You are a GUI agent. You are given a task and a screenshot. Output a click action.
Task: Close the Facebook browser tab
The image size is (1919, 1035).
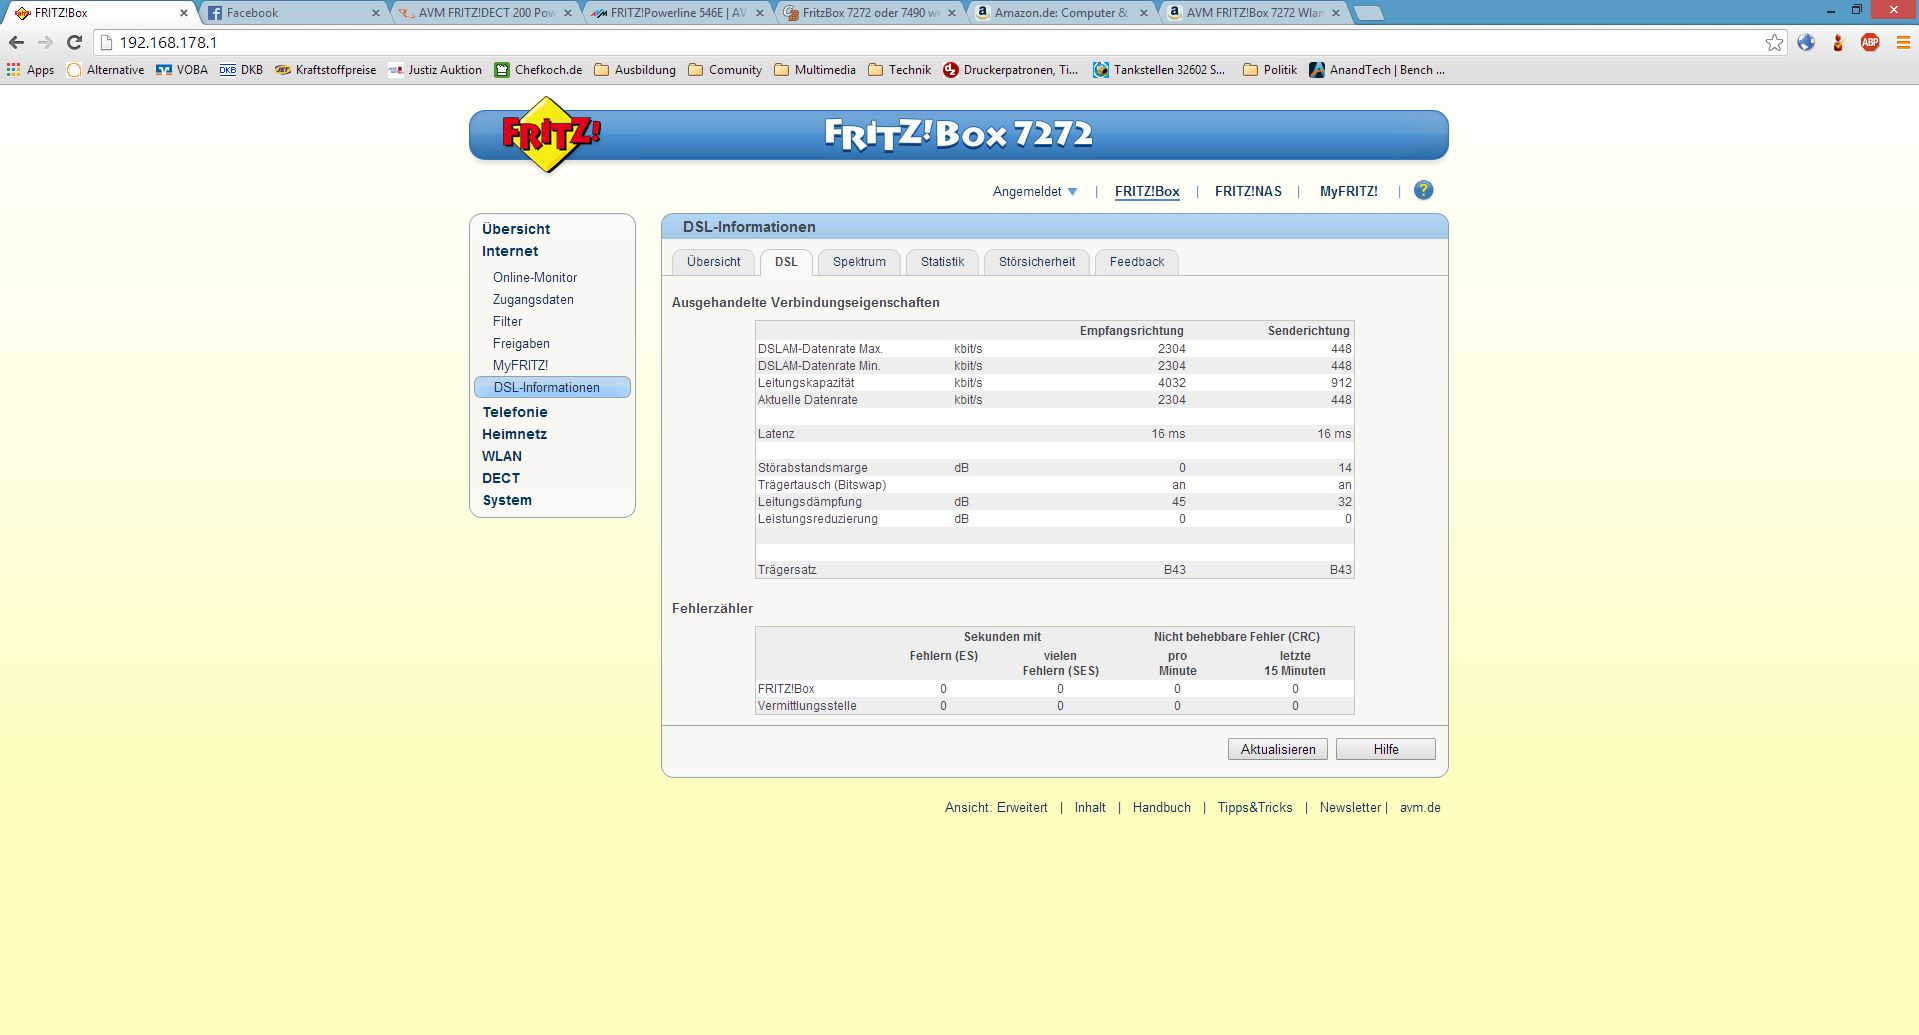pyautogui.click(x=376, y=13)
